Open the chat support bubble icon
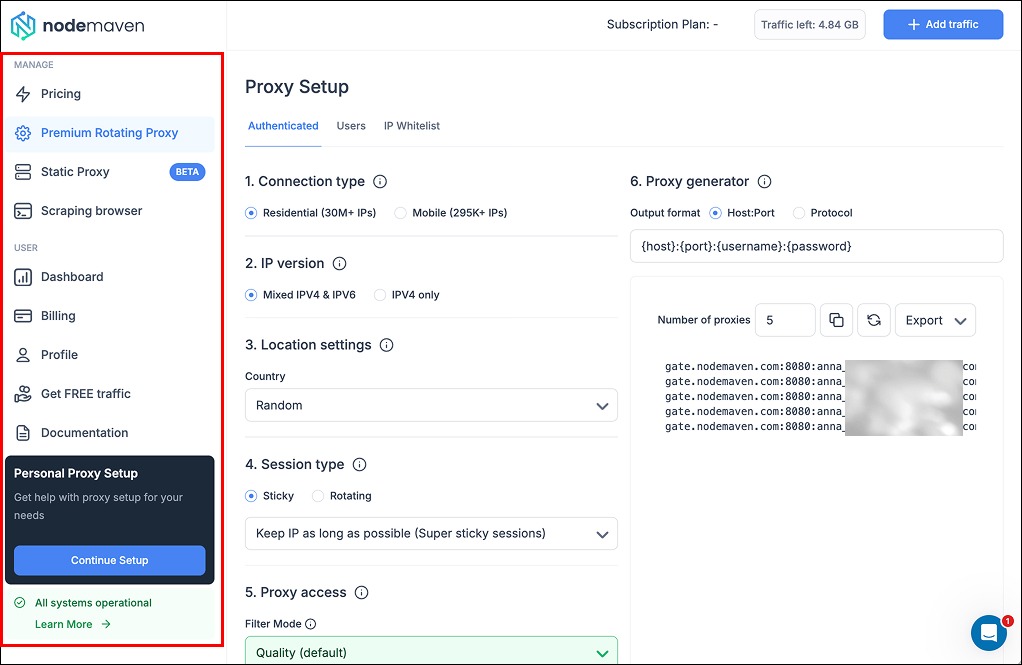 pyautogui.click(x=989, y=633)
